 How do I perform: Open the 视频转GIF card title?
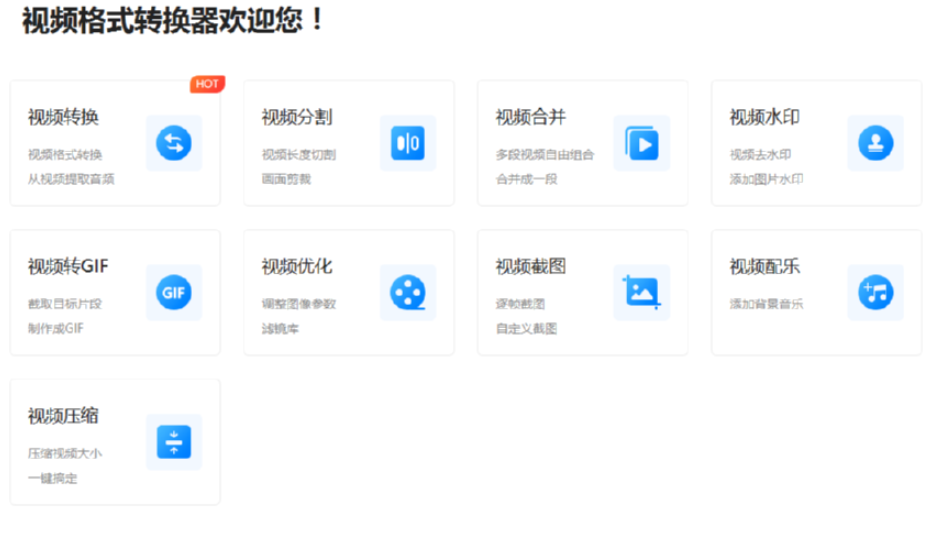[x=68, y=266]
